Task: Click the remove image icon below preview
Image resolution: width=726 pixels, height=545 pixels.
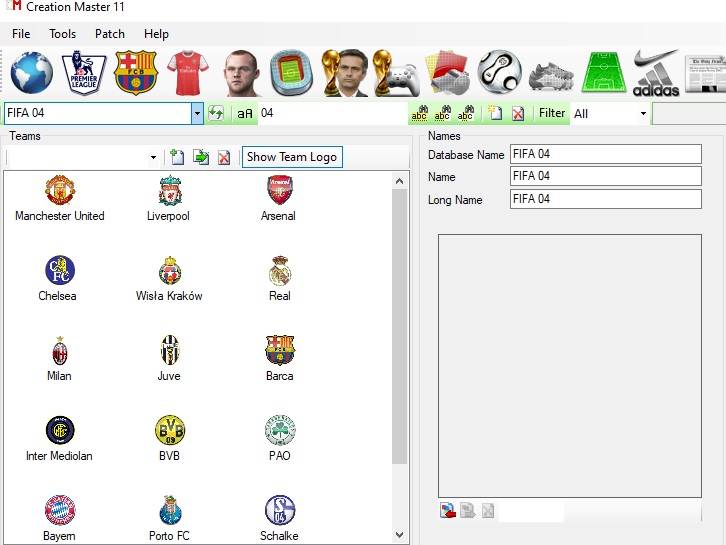Action: pos(488,510)
